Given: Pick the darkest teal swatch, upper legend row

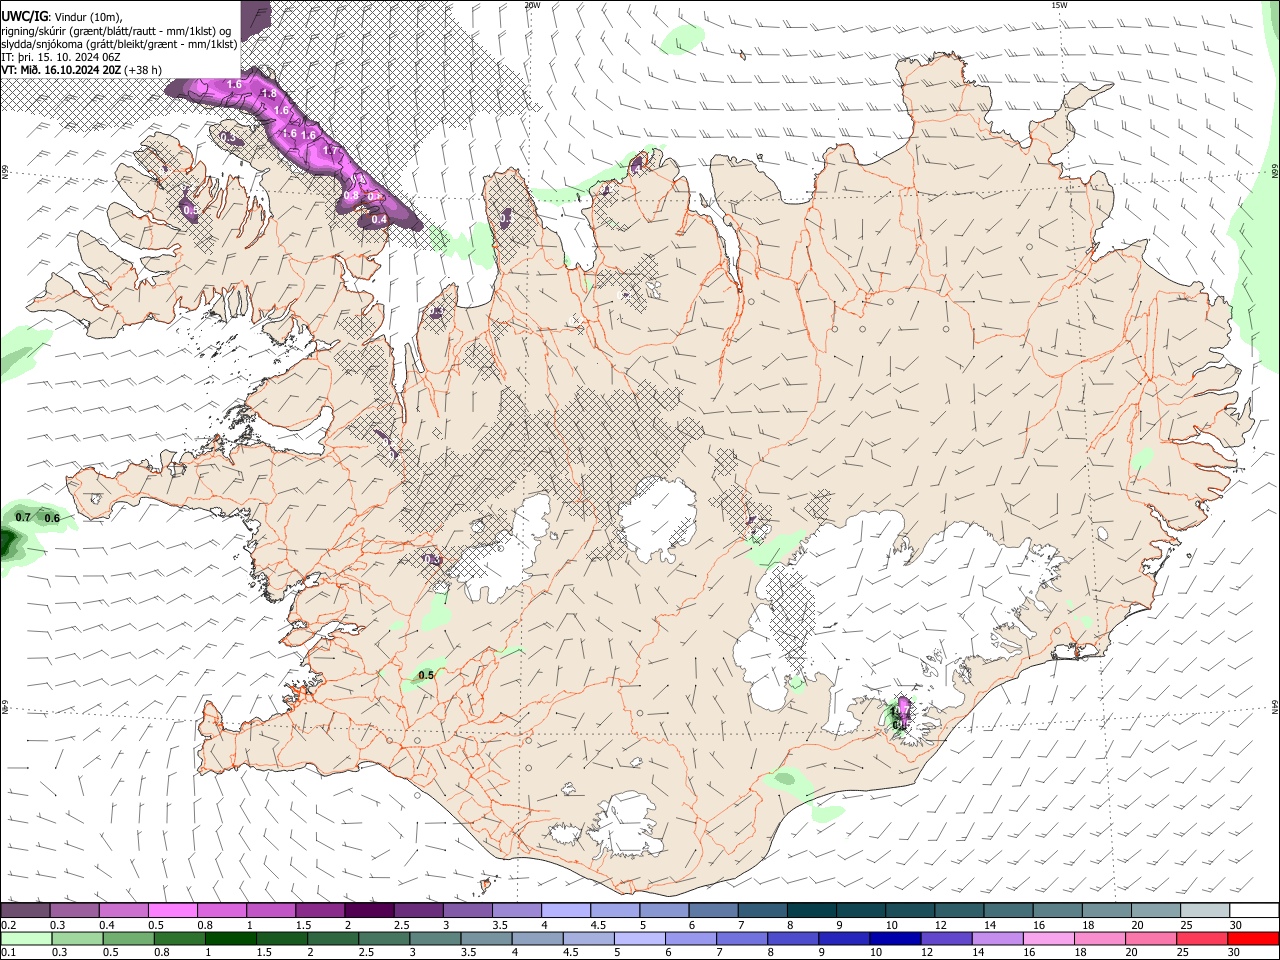Looking at the screenshot, I should (813, 911).
